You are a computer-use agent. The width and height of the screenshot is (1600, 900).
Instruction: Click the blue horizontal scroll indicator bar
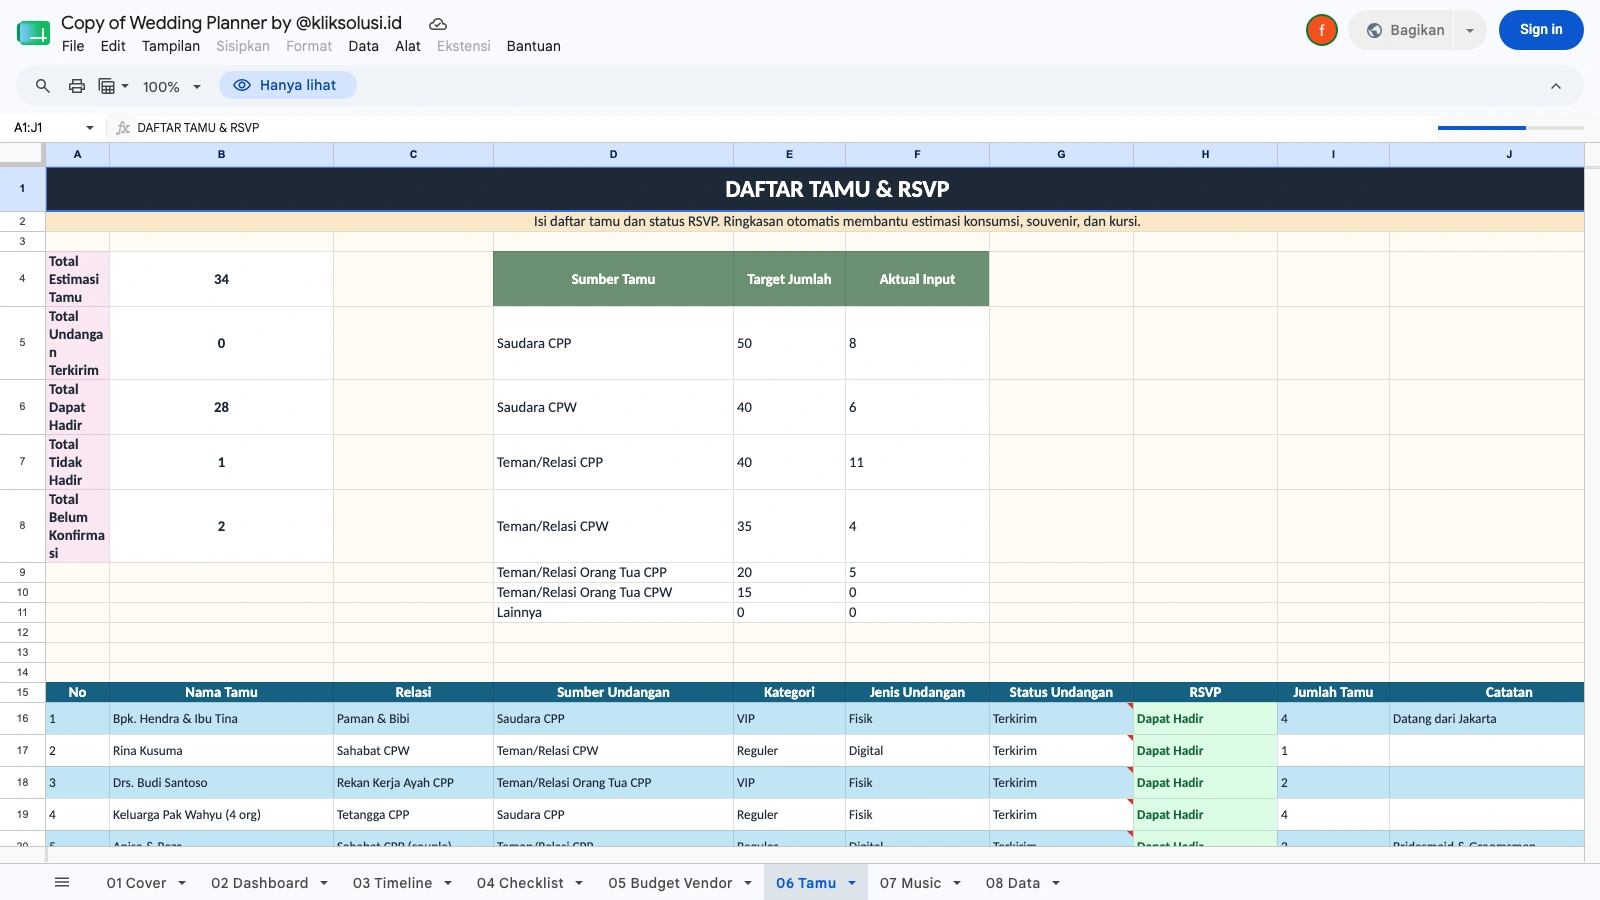pos(1481,128)
